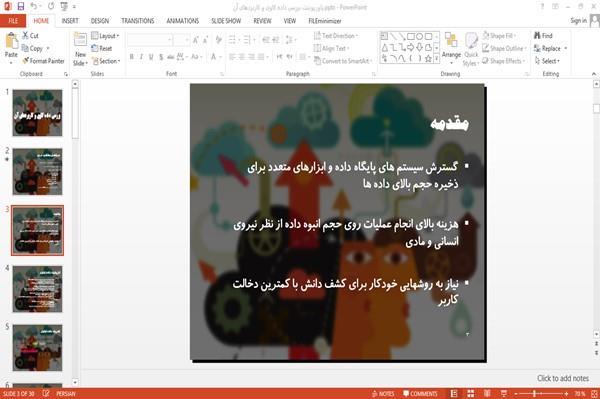The height and width of the screenshot is (399, 600).
Task: Toggle Strikethrough formatting
Action: click(x=171, y=57)
